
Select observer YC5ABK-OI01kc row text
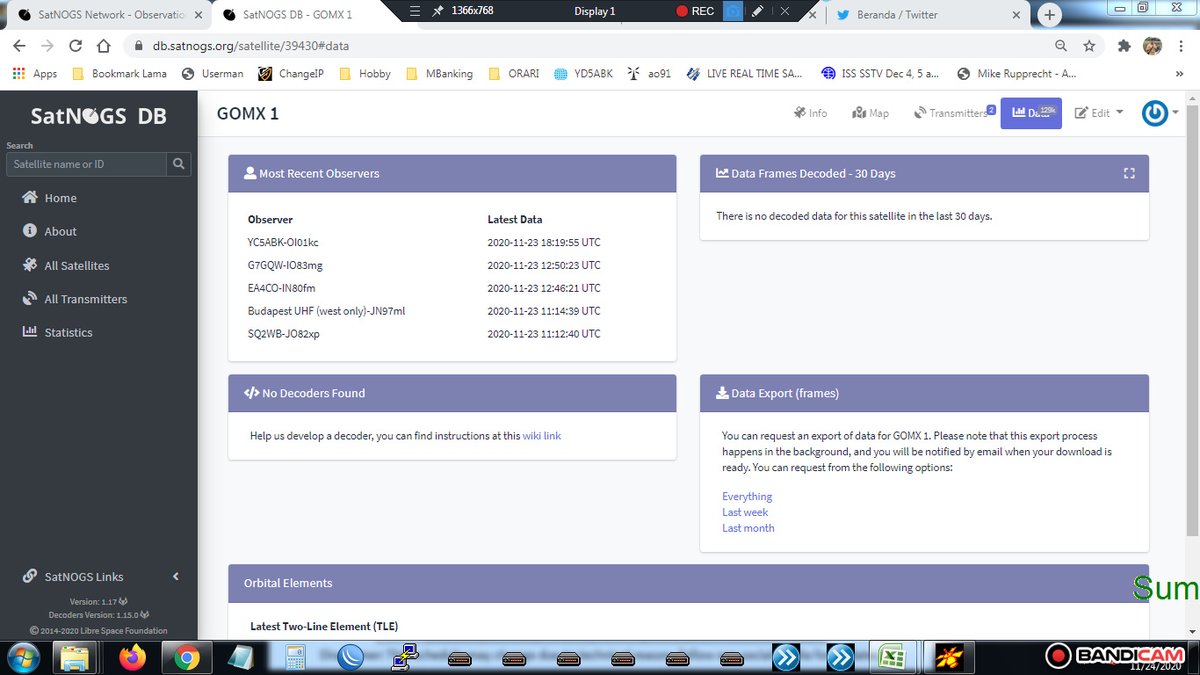coord(283,242)
